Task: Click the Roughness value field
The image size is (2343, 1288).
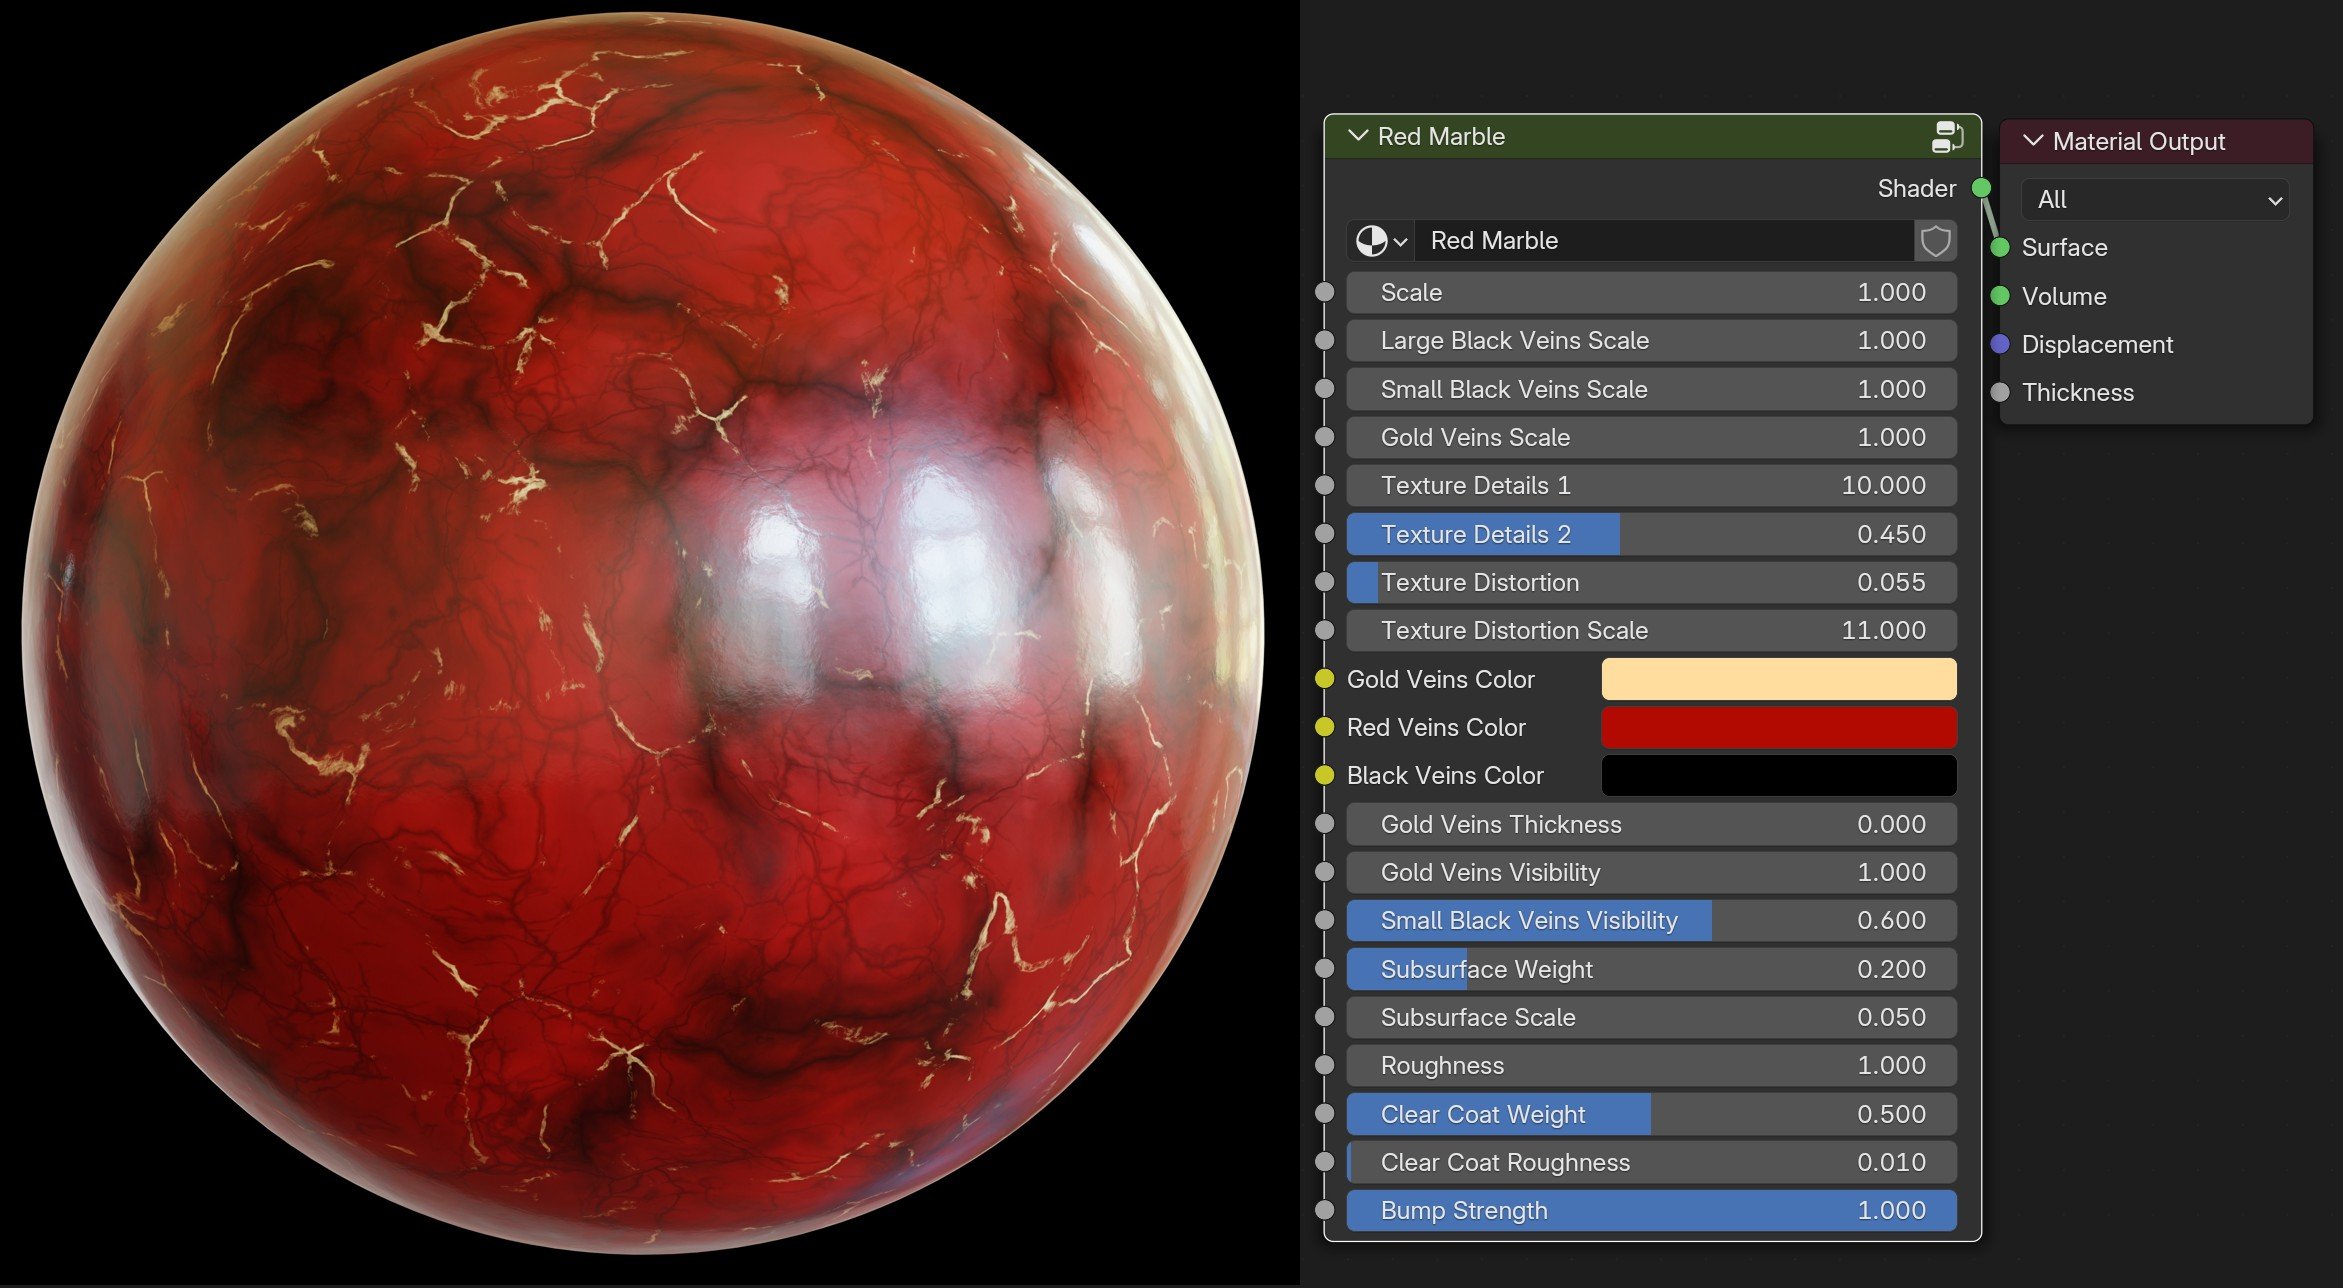Action: click(1650, 1065)
